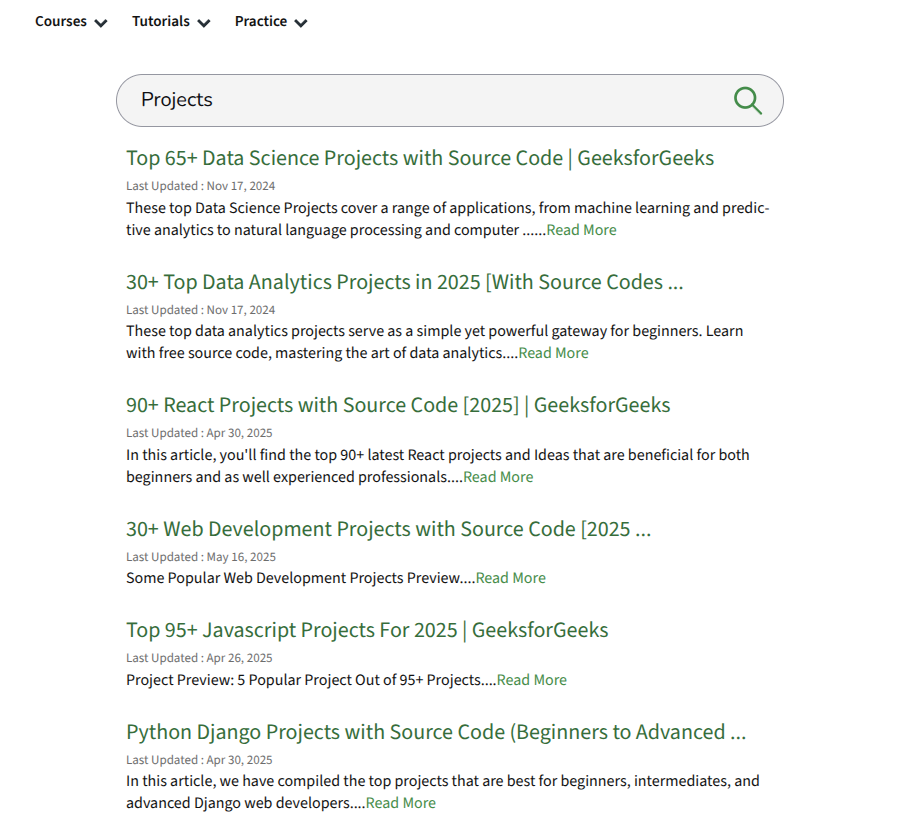Open Top 95+ Javascript Projects article
Screen dimensions: 902x840
(x=367, y=630)
